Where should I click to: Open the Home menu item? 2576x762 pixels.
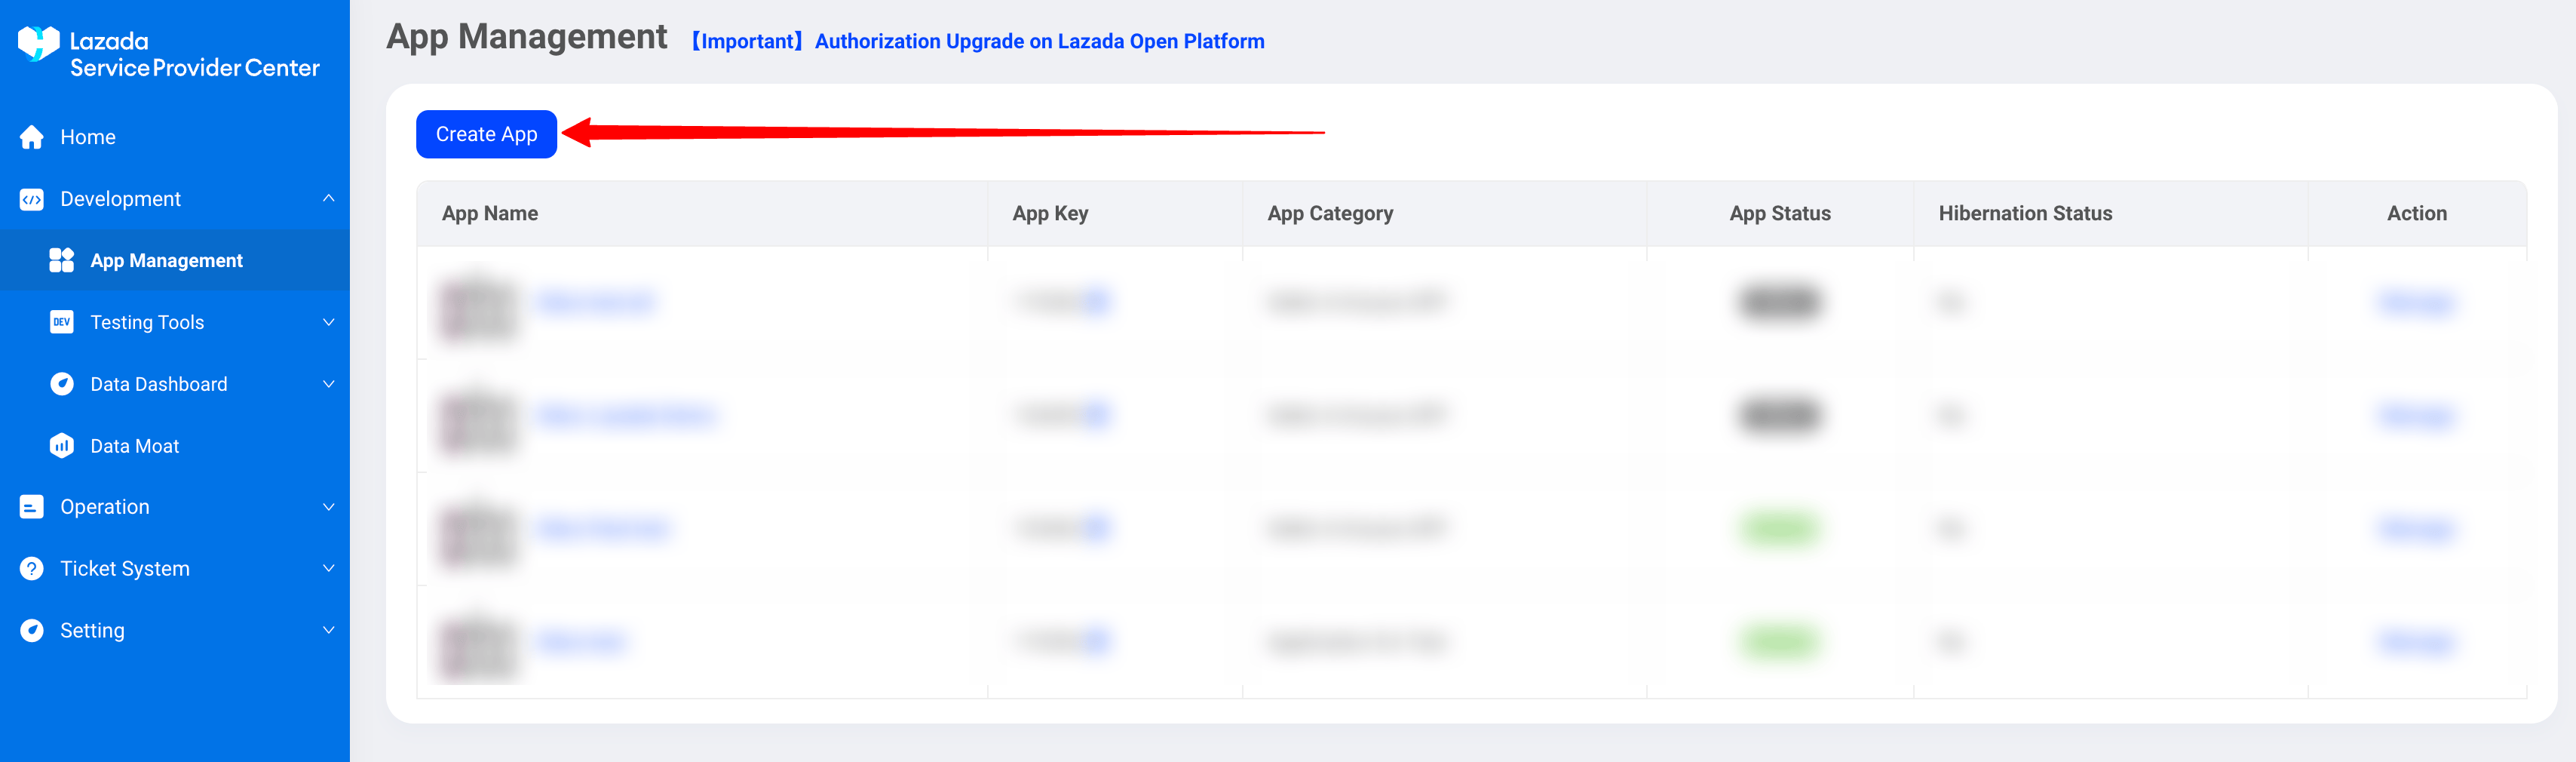coord(88,137)
